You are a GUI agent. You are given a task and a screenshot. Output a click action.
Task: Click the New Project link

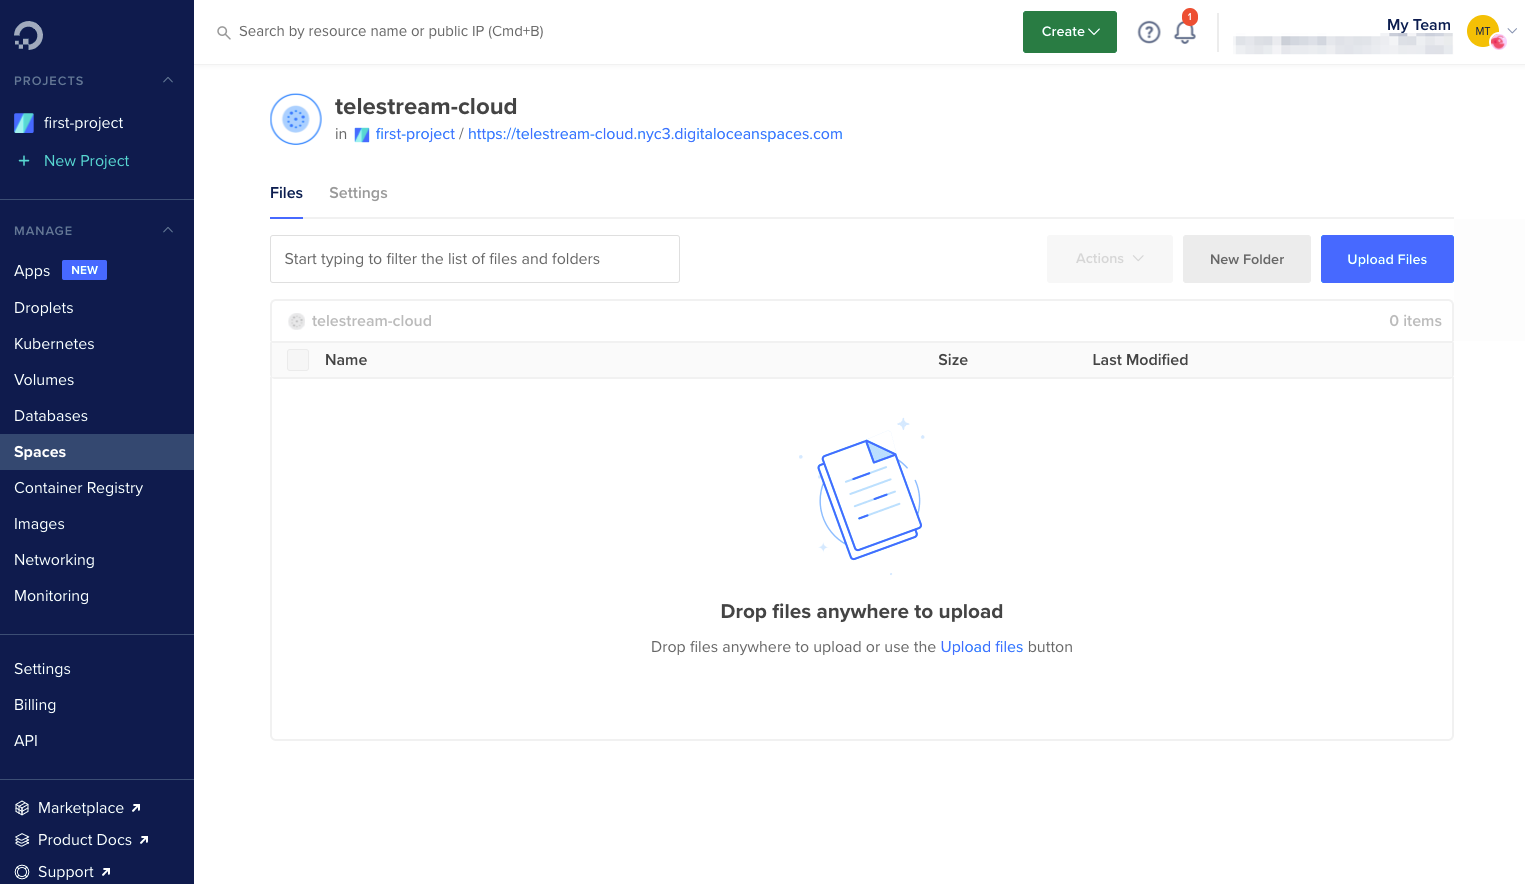click(x=86, y=161)
